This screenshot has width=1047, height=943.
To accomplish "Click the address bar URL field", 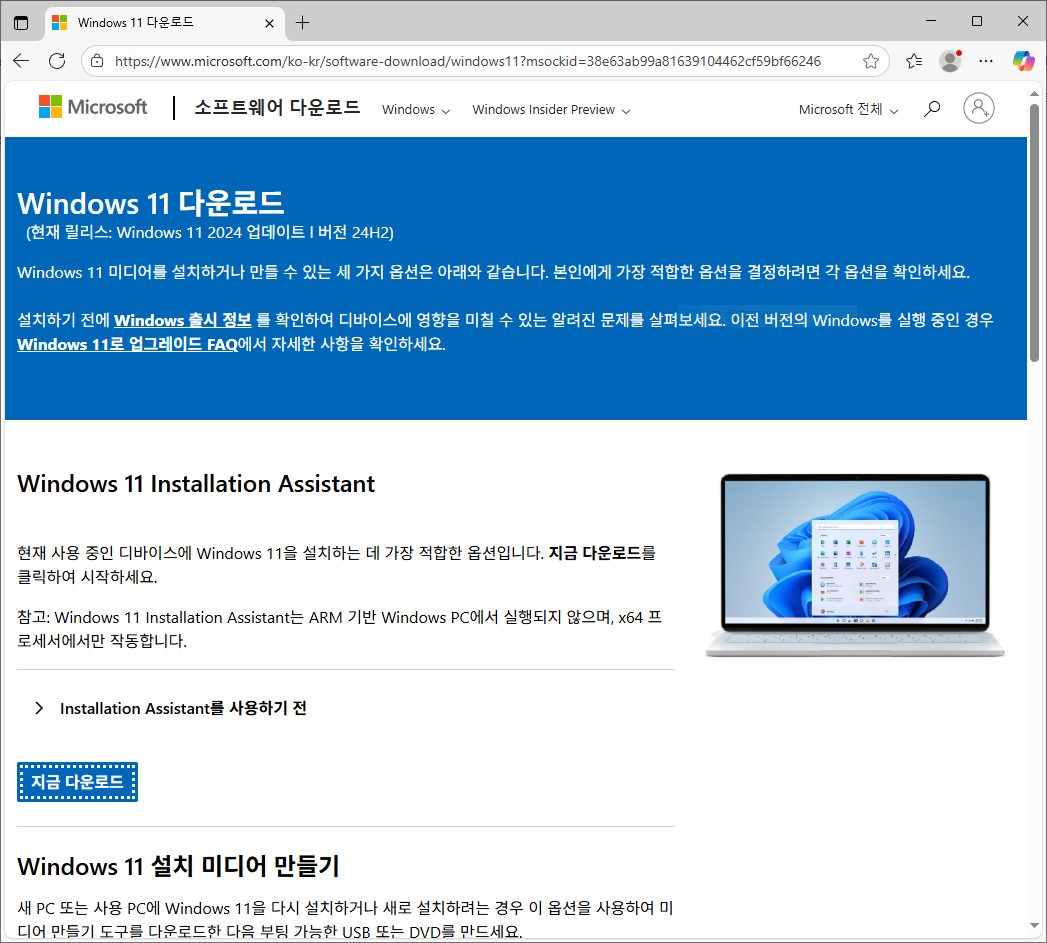I will pyautogui.click(x=467, y=61).
